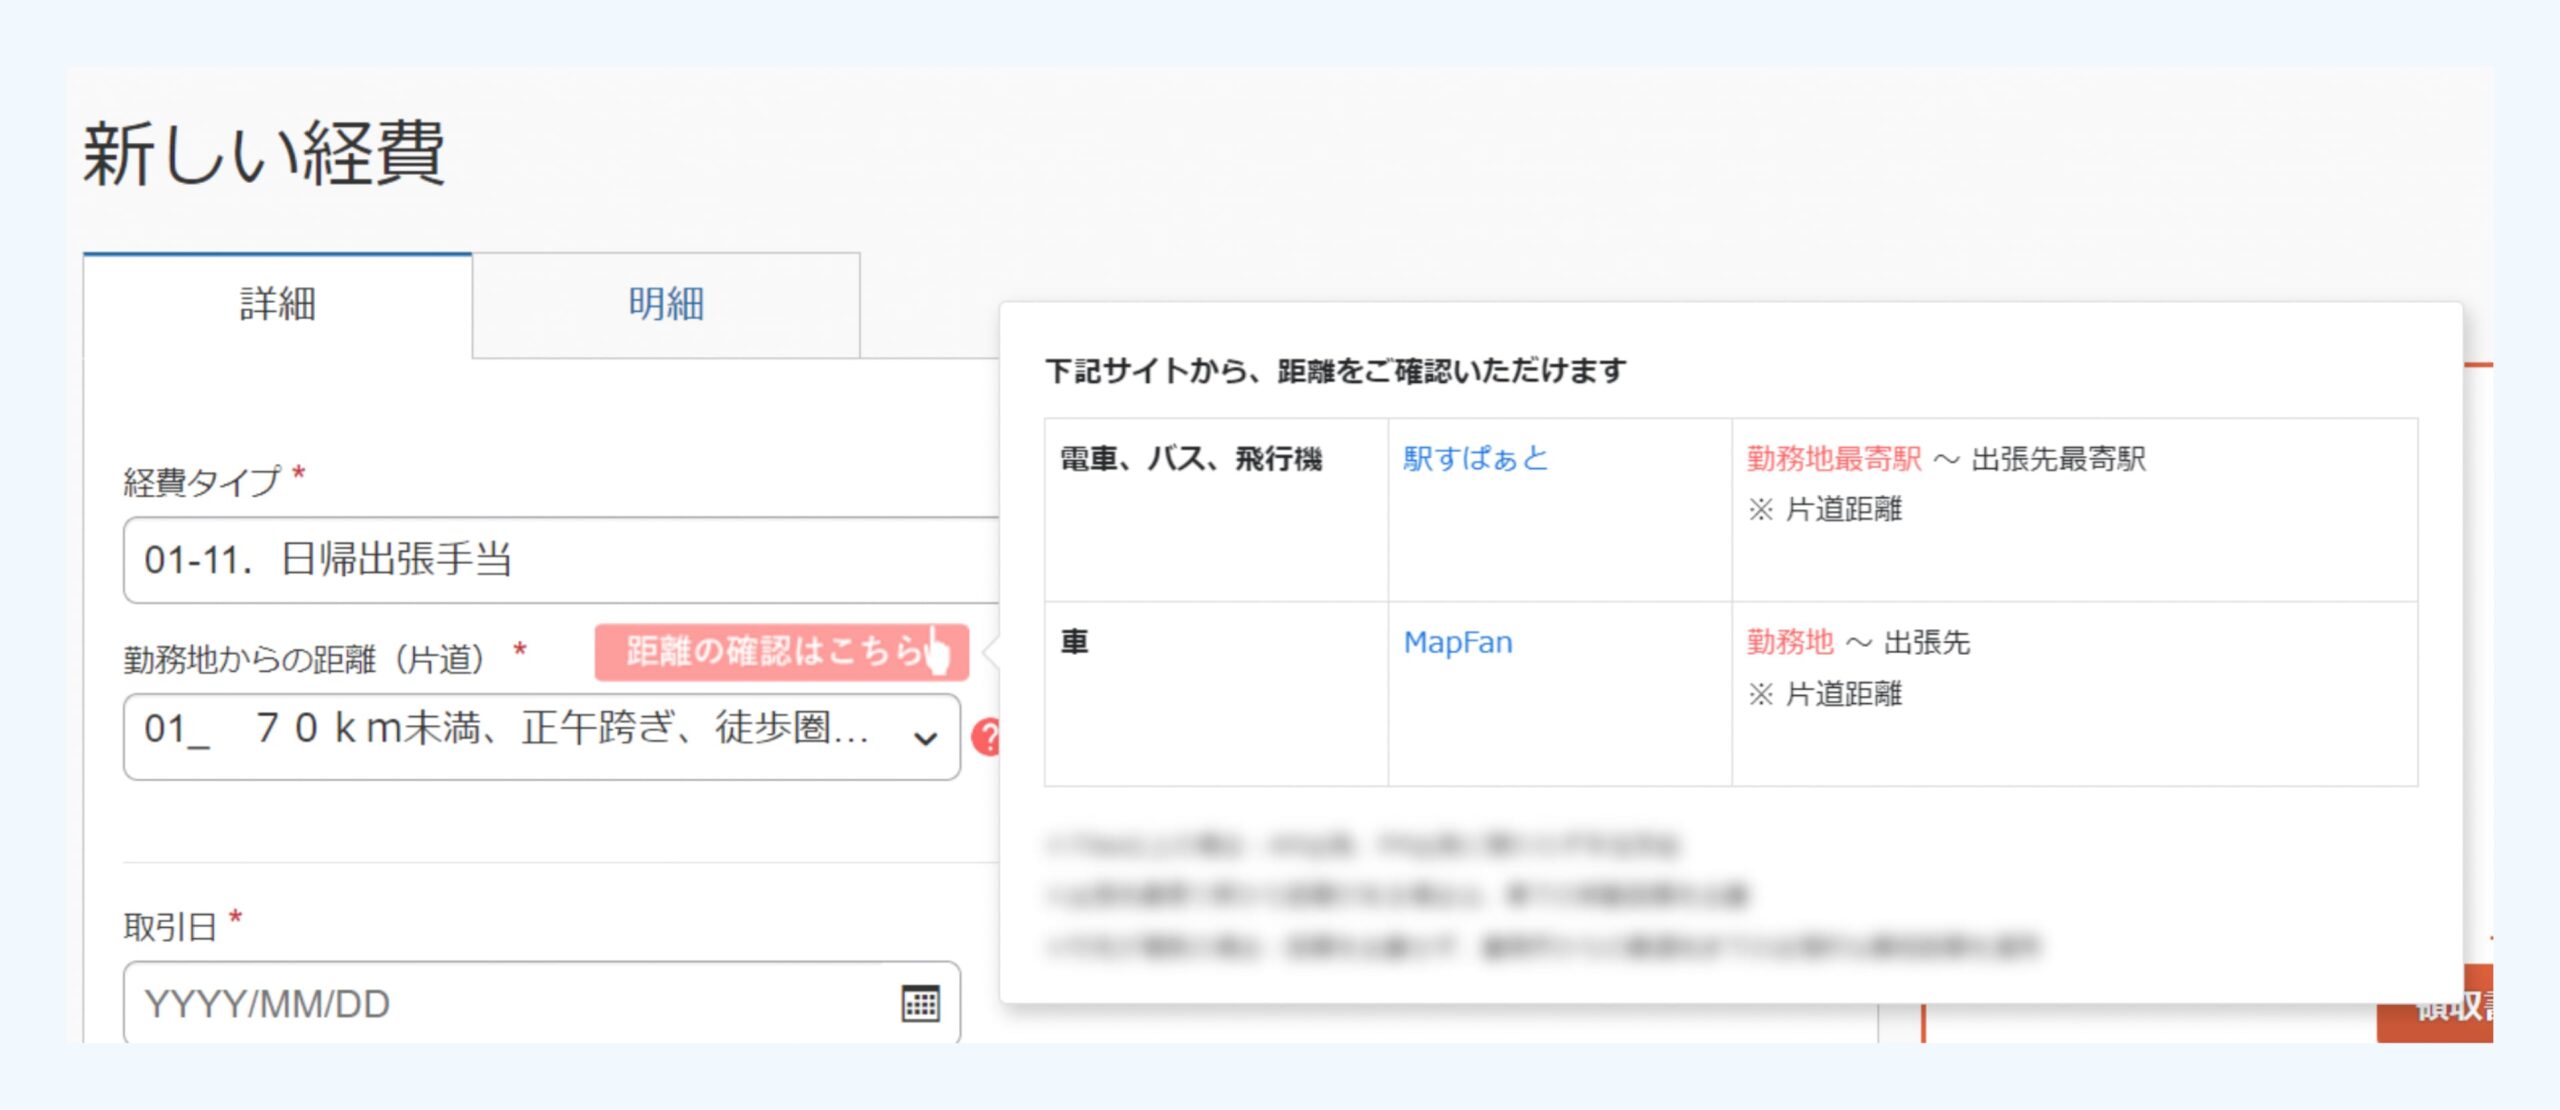Image resolution: width=2560 pixels, height=1110 pixels.
Task: Click the 経費タイプ field label
Action: pyautogui.click(x=203, y=481)
